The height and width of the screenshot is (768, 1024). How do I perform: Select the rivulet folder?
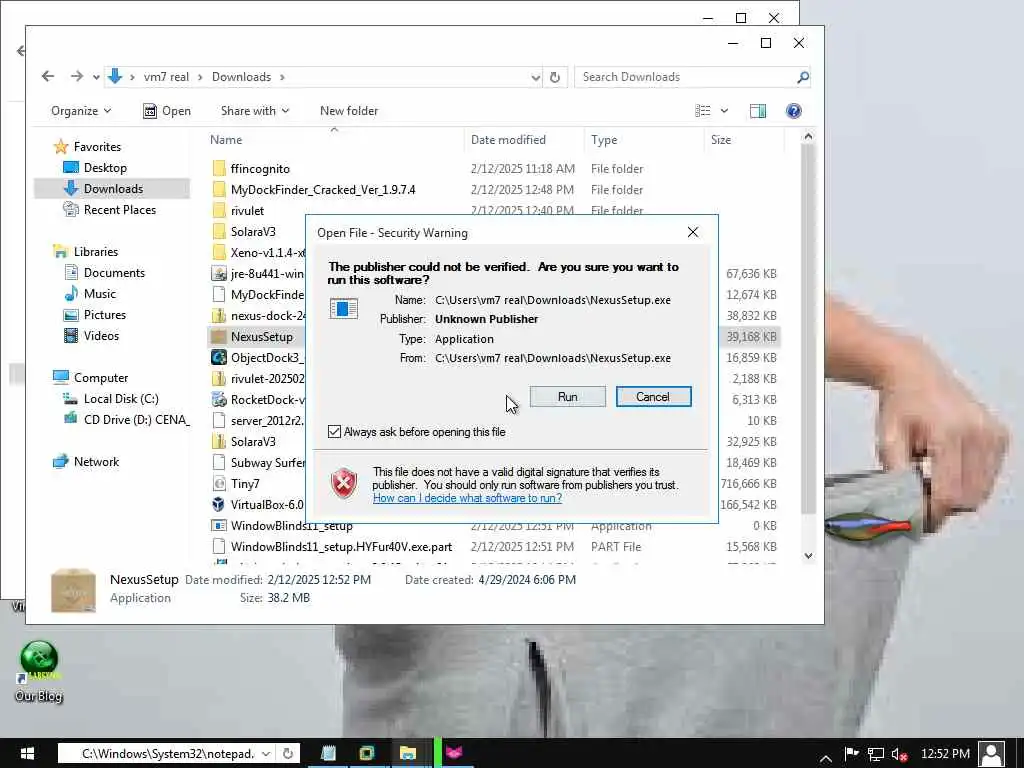click(247, 211)
